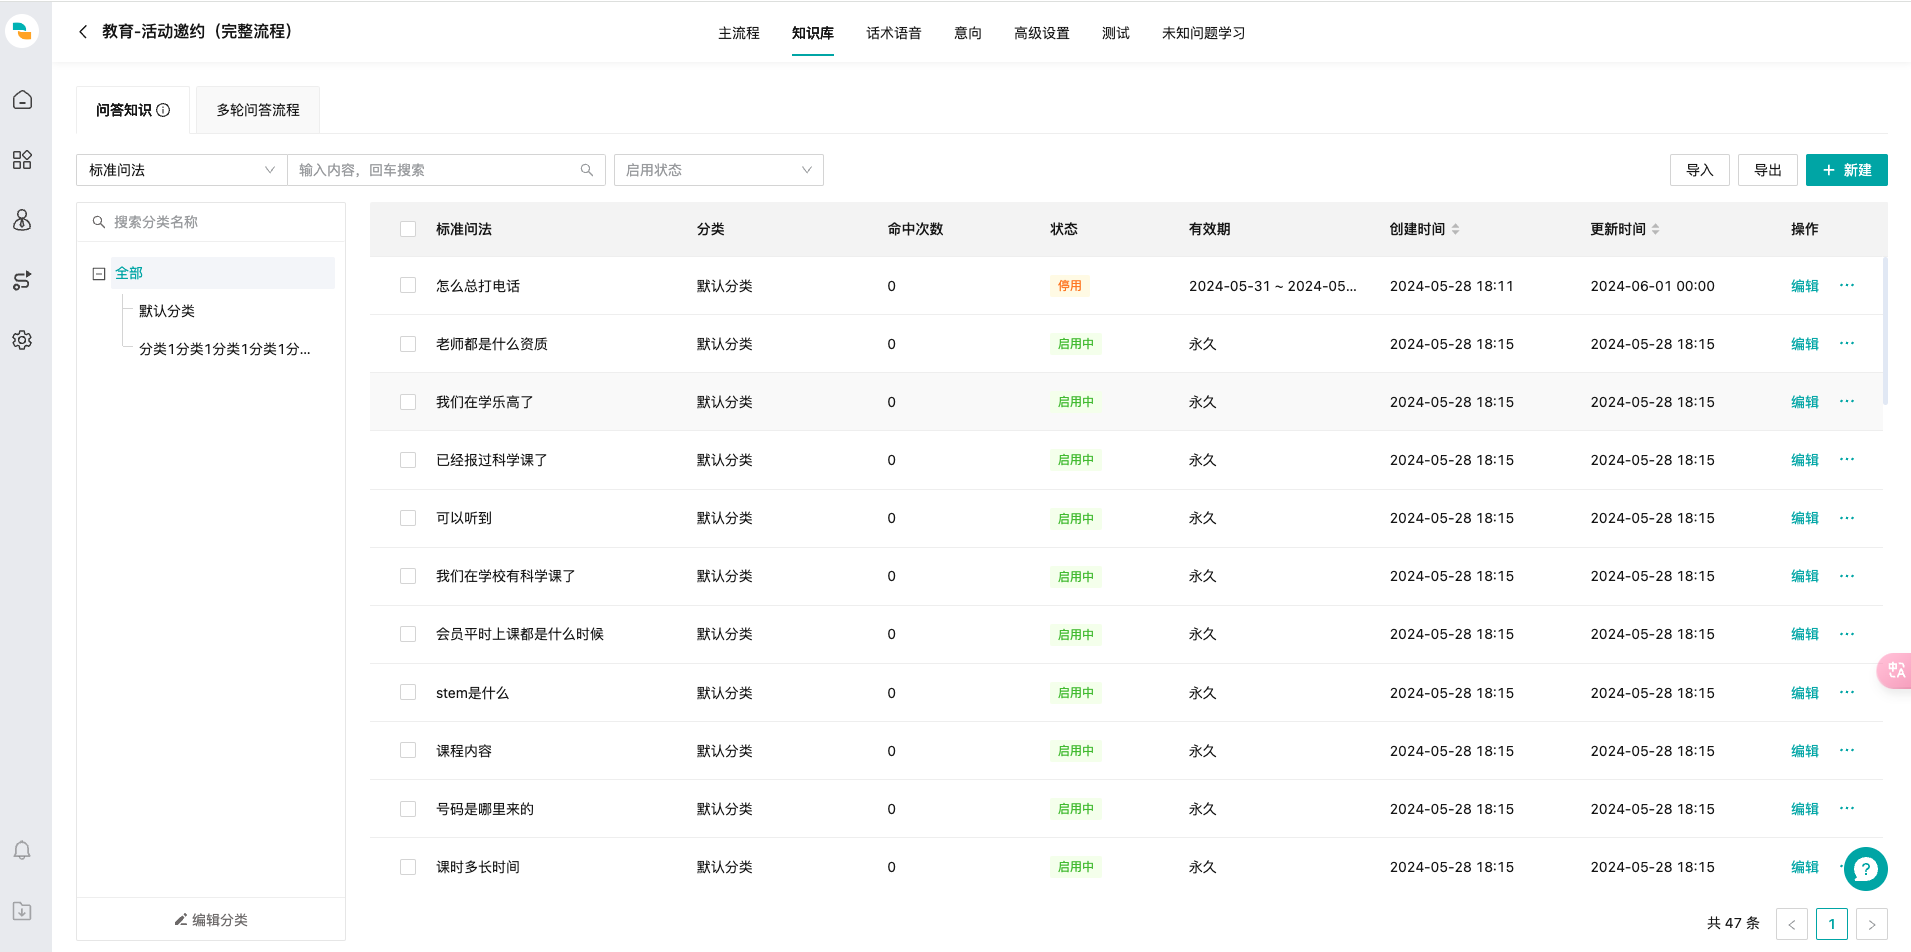1911x952 pixels.
Task: Select page 1 in pagination
Action: tap(1832, 924)
